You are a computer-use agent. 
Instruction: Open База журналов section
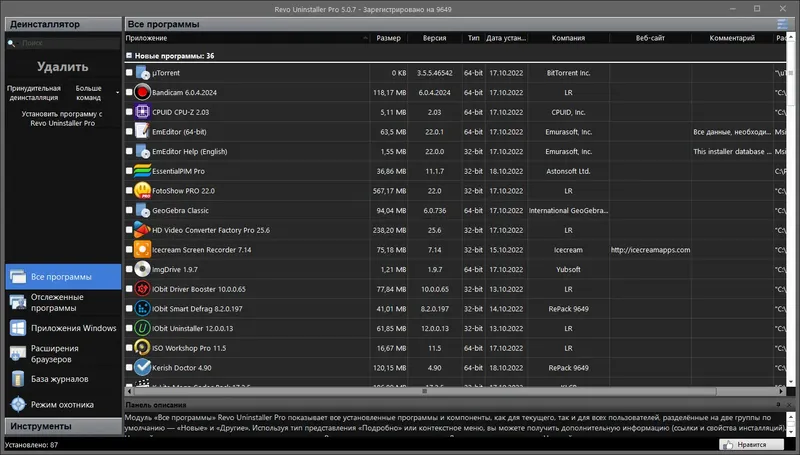coord(63,379)
